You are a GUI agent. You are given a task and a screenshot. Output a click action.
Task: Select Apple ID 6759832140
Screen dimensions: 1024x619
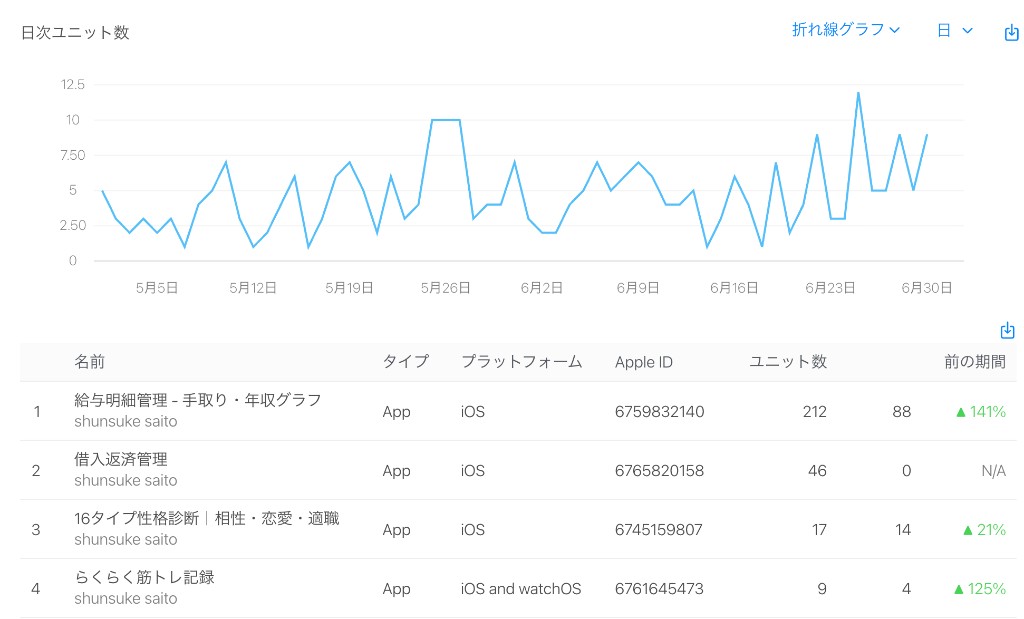point(659,411)
